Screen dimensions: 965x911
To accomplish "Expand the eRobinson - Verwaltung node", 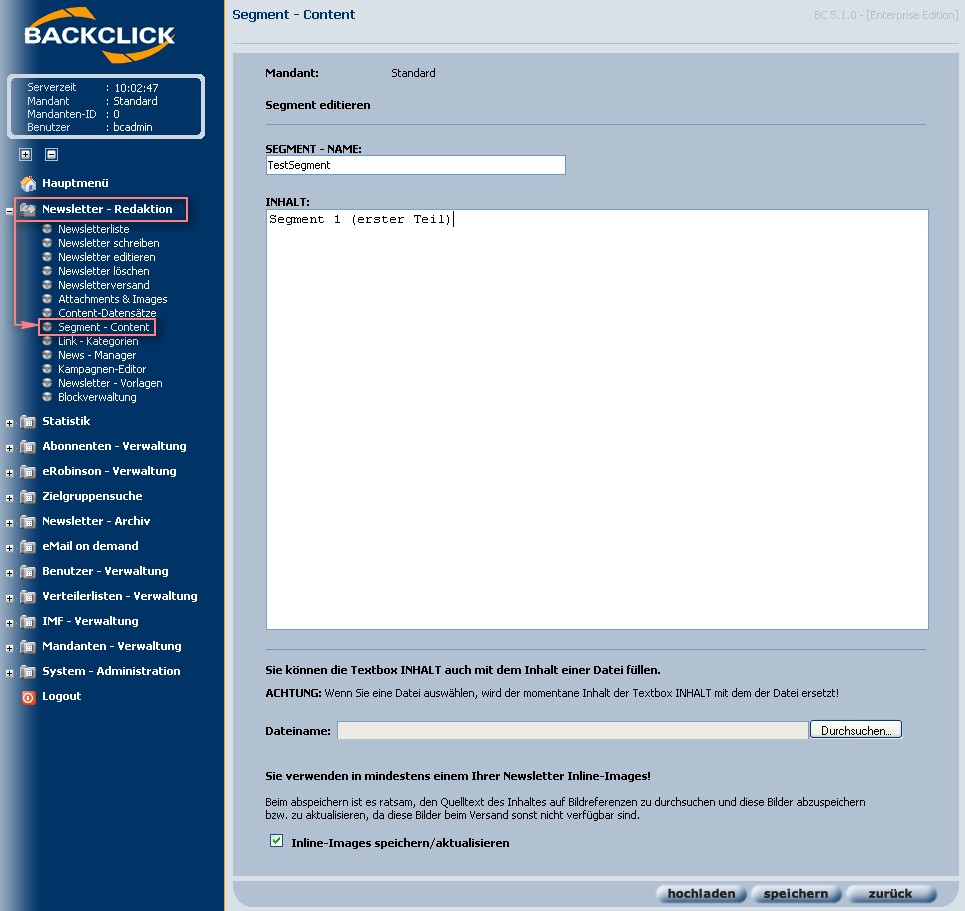I will point(9,473).
